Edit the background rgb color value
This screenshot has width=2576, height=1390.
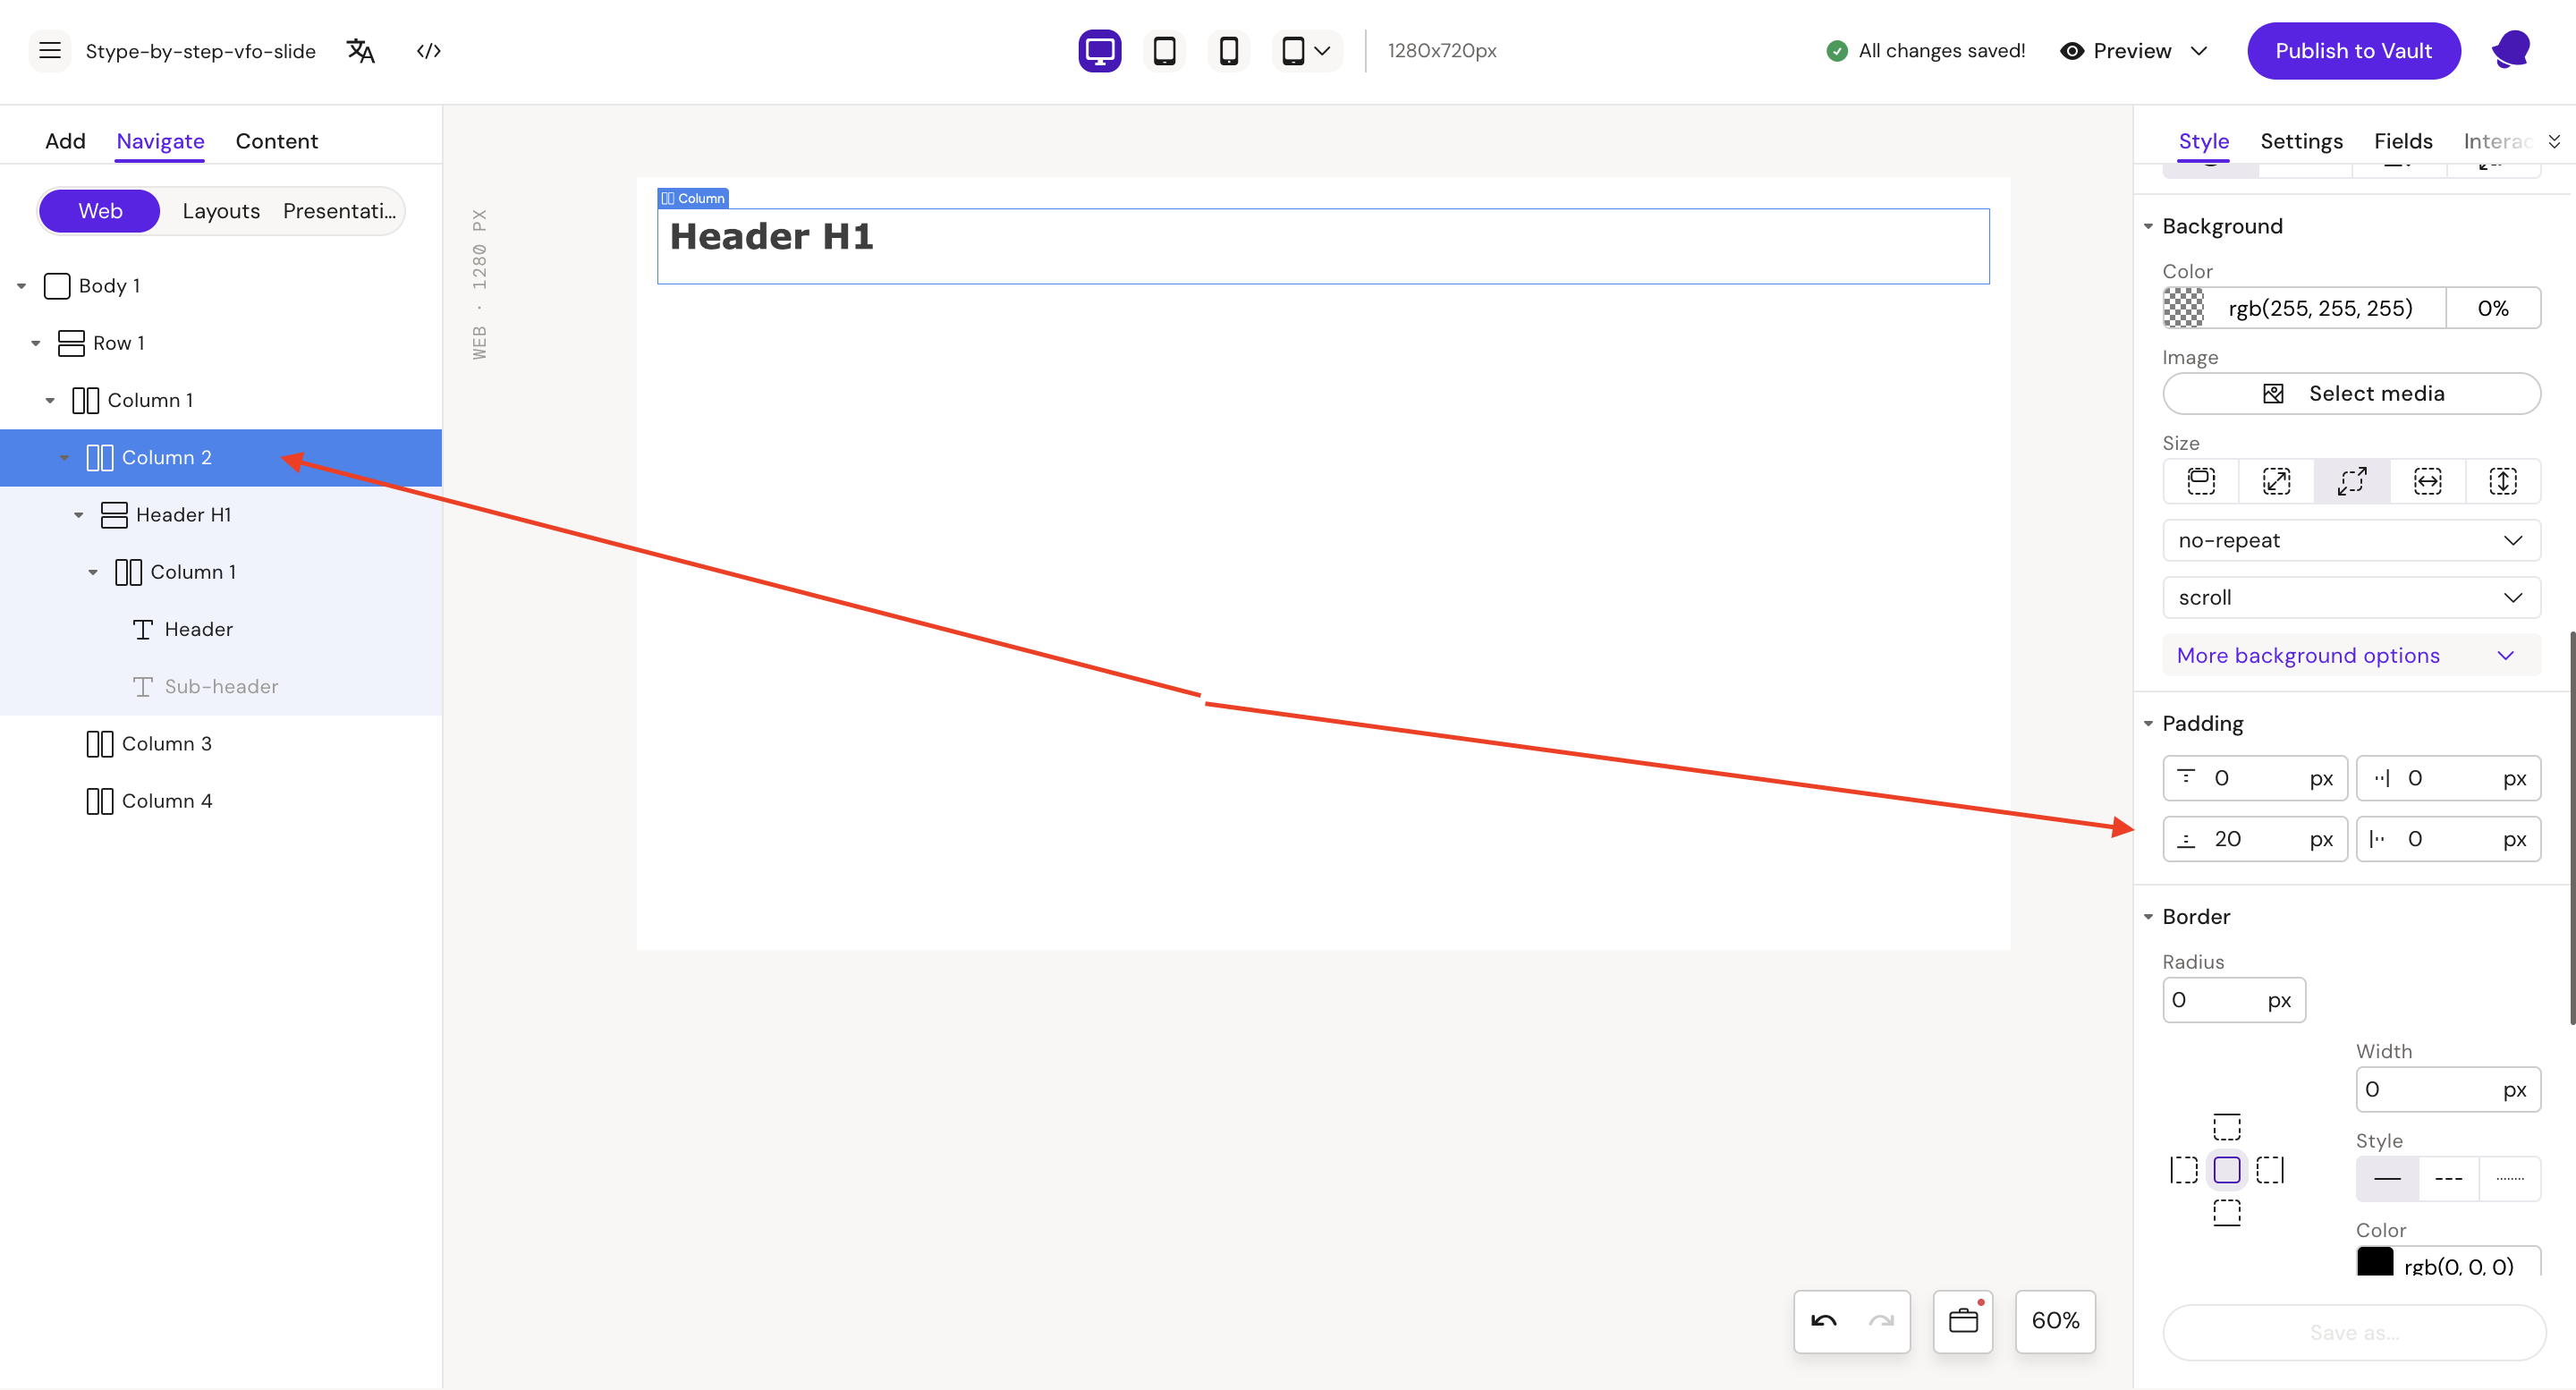click(2320, 308)
